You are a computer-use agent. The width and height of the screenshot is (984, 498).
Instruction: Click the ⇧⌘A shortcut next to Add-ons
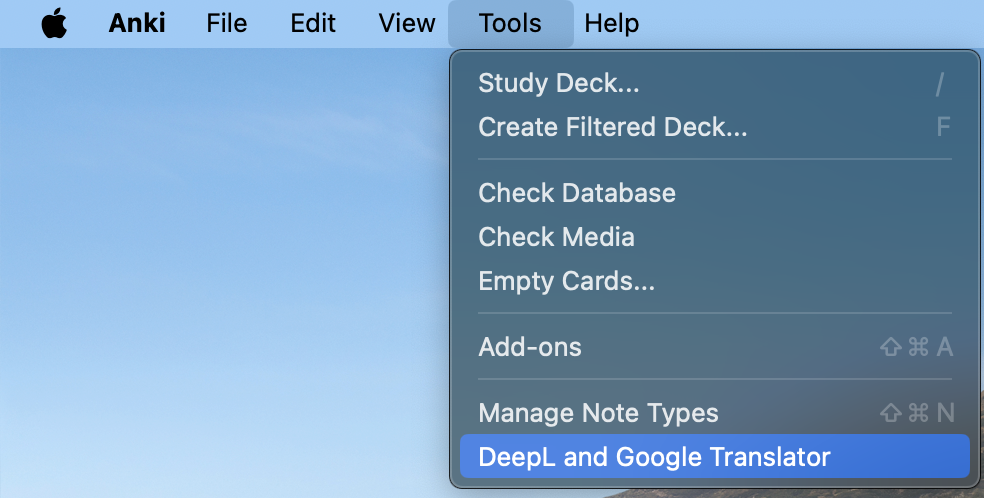pos(915,347)
